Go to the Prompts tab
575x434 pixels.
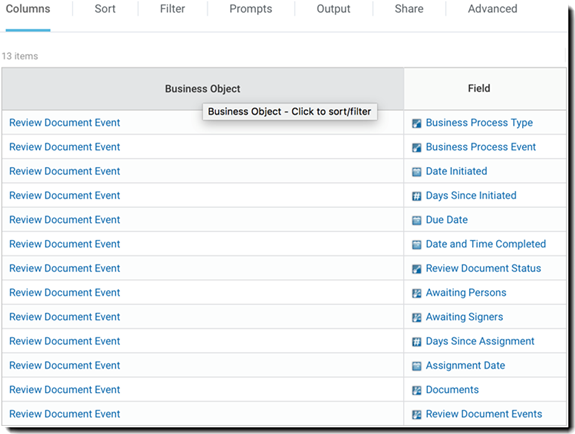coord(251,9)
